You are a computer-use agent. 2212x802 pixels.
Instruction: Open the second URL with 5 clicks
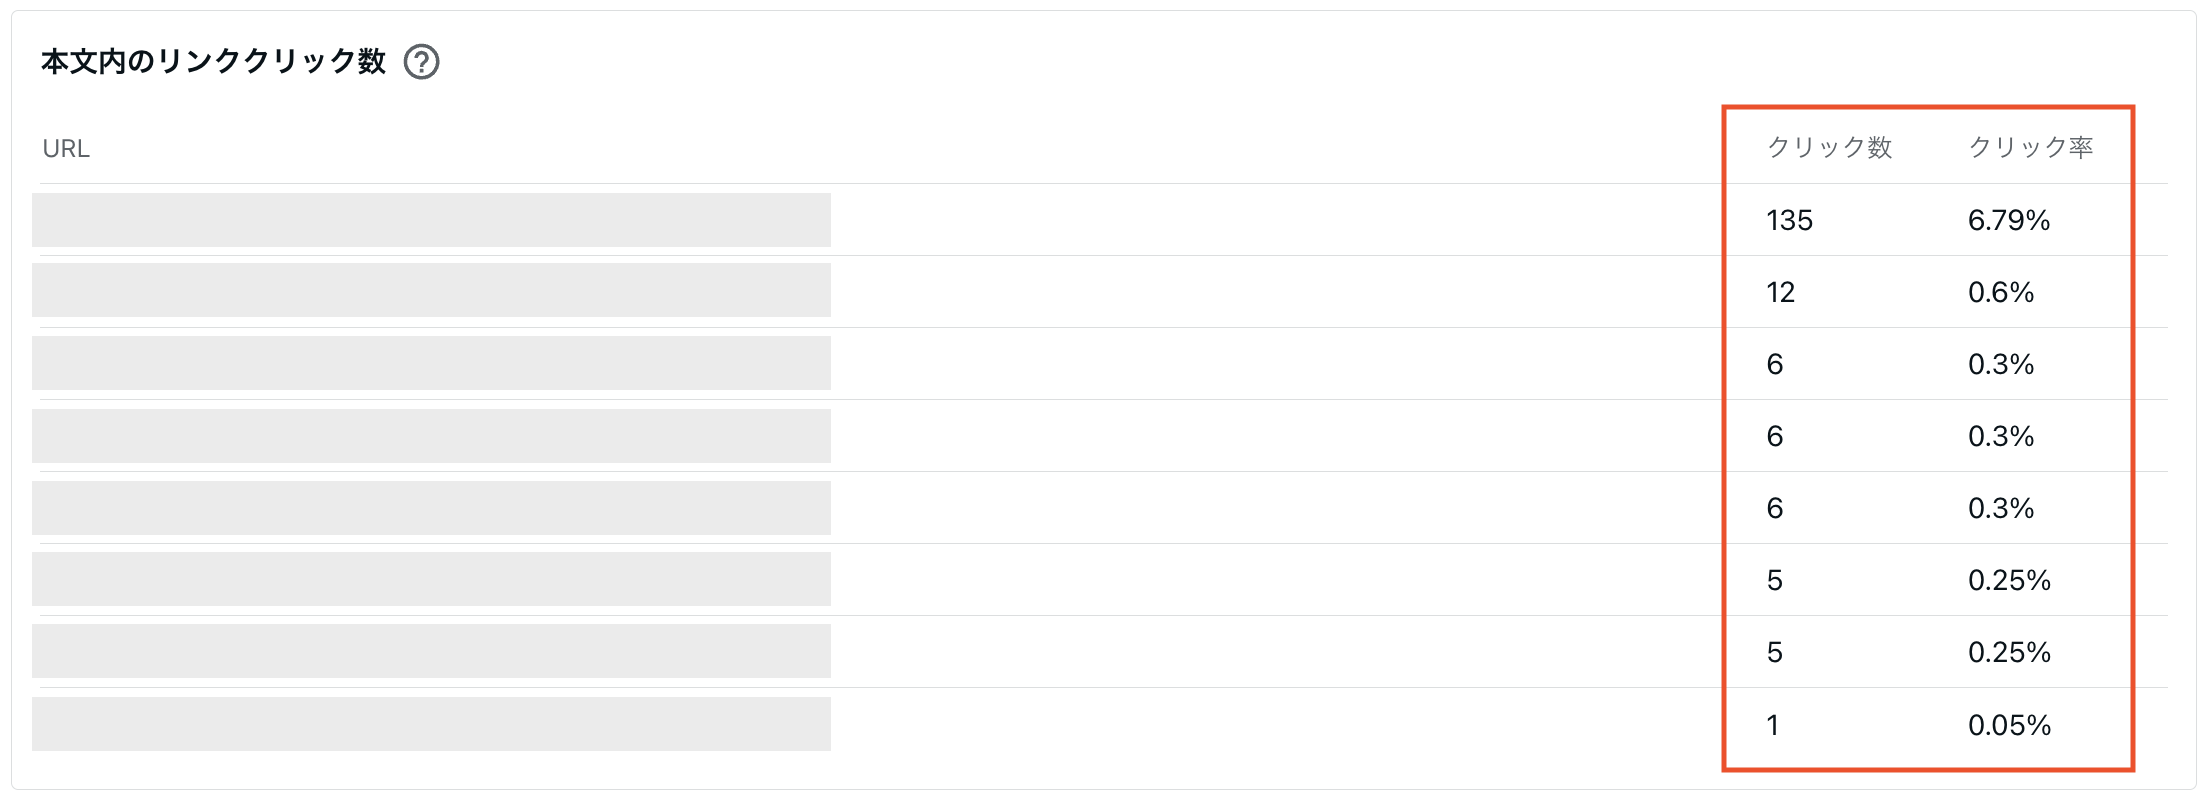pos(431,651)
